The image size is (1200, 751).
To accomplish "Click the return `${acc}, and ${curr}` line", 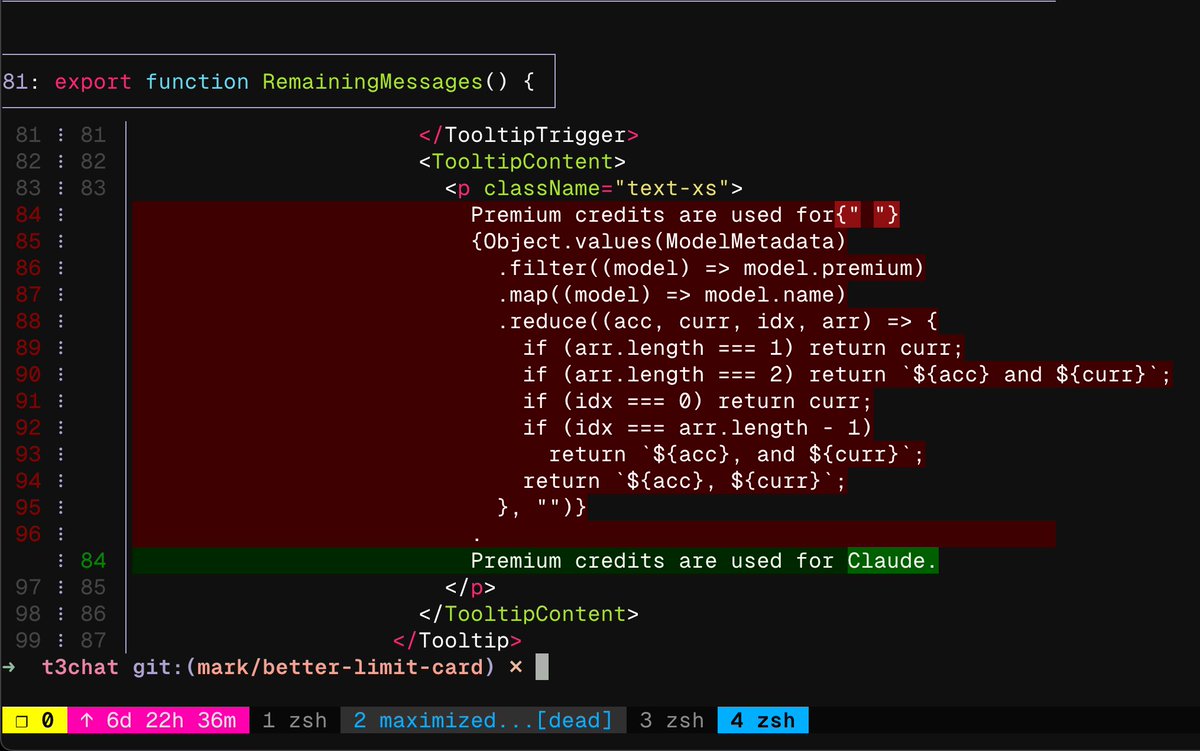I will 737,455.
